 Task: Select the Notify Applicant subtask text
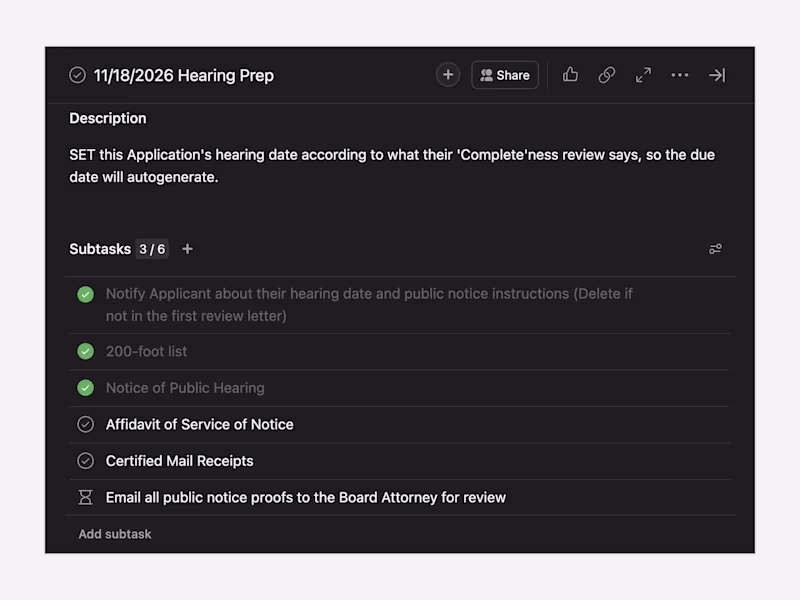click(369, 305)
